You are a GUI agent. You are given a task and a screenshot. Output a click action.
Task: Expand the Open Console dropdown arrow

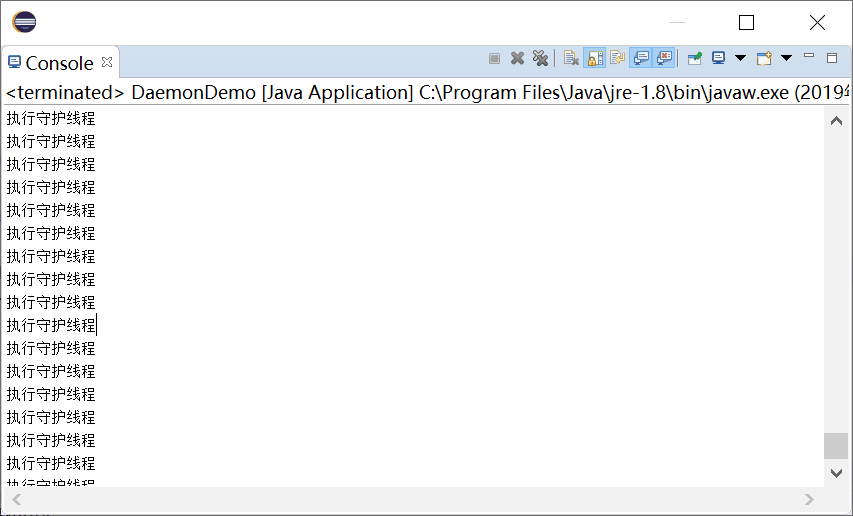(786, 58)
